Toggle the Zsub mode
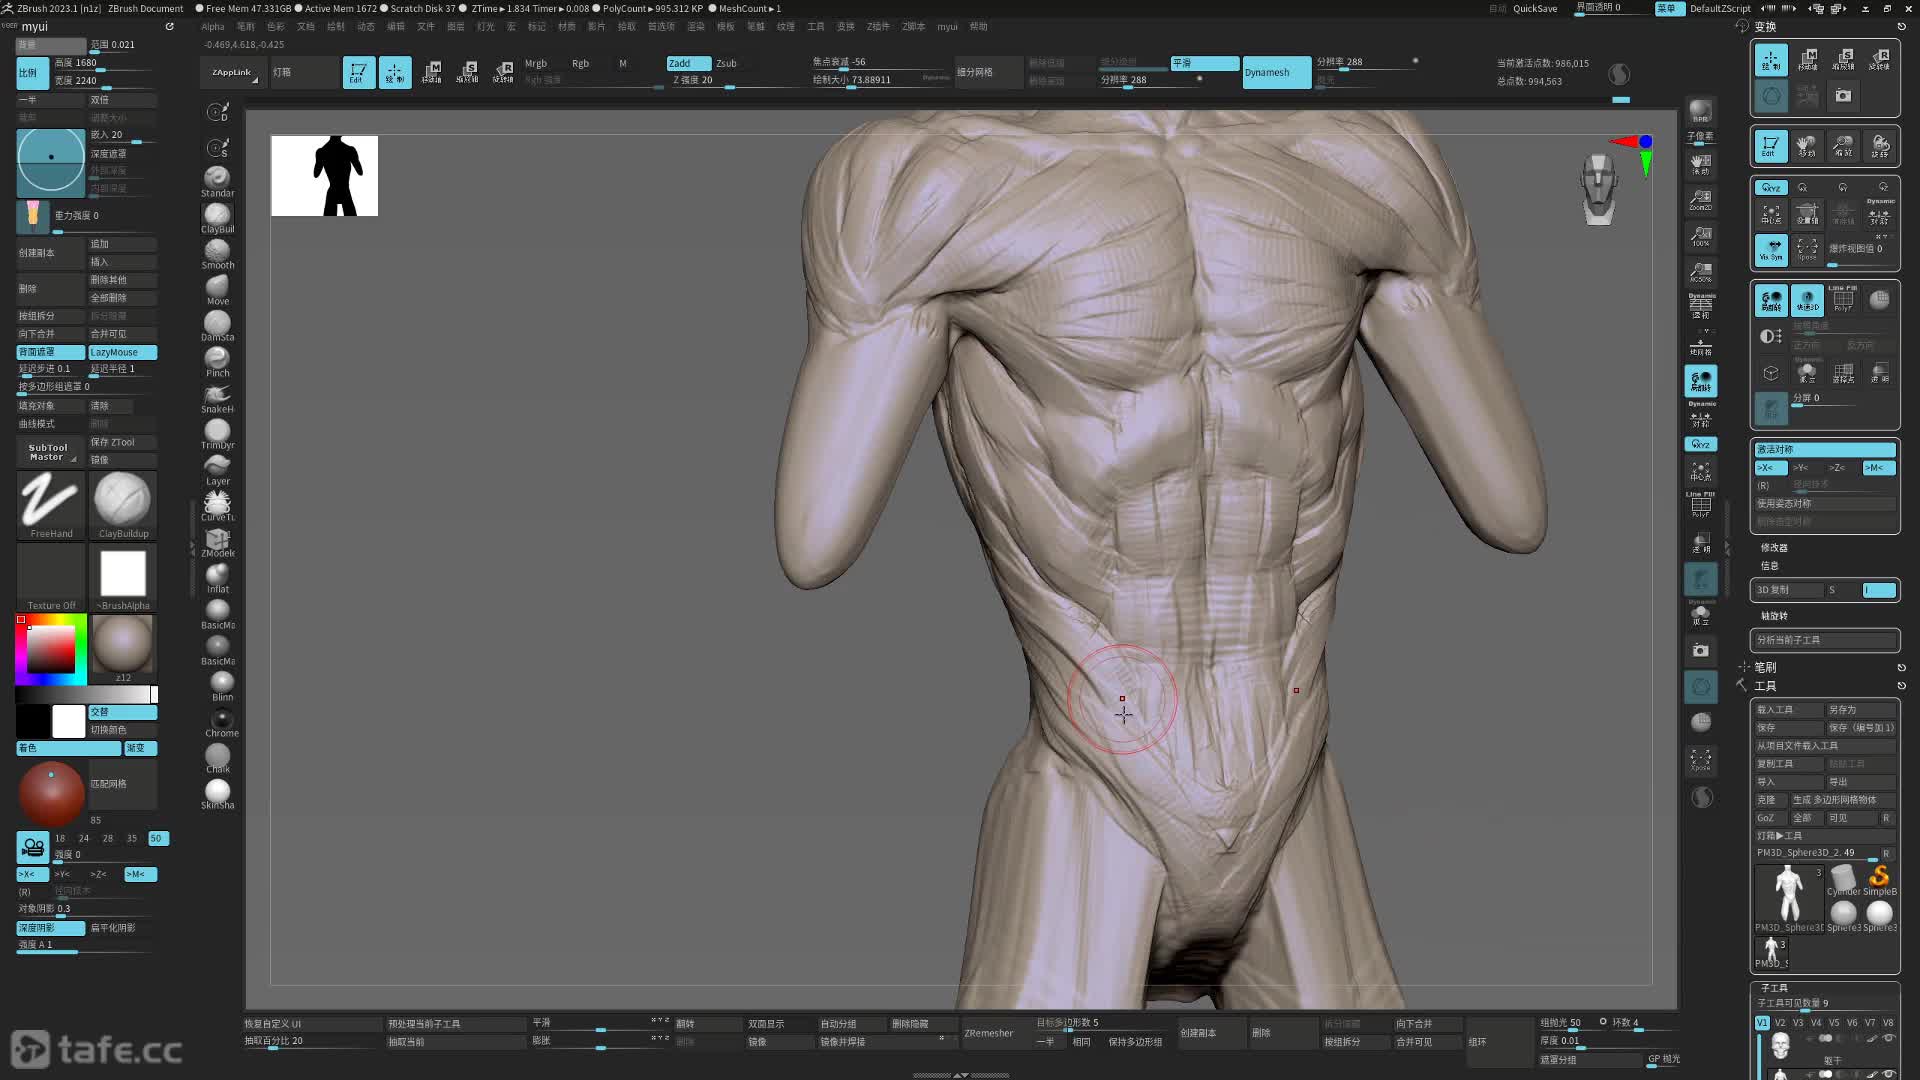 [x=727, y=63]
